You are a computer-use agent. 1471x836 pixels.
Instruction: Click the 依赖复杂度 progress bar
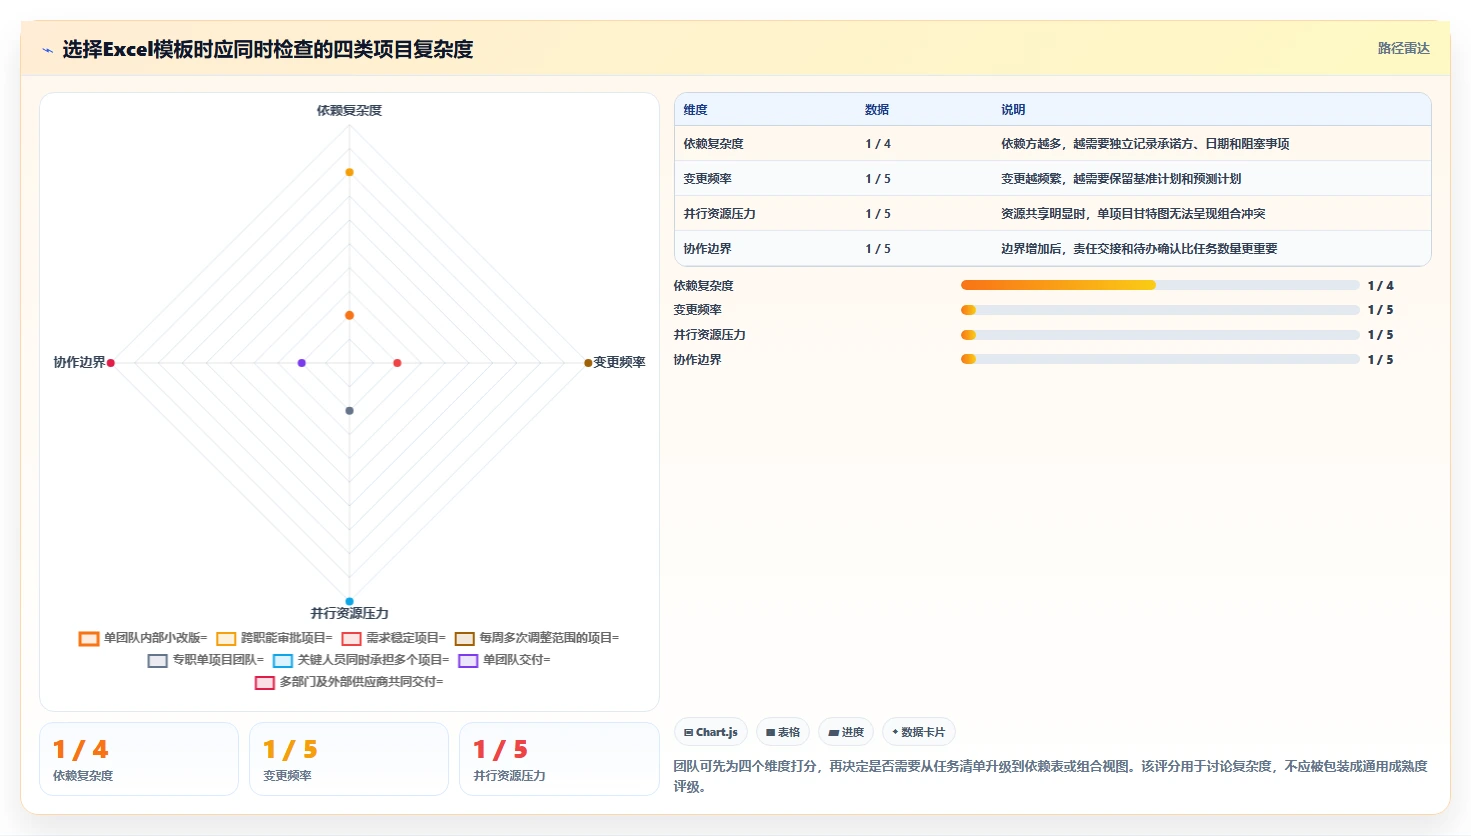1160,285
